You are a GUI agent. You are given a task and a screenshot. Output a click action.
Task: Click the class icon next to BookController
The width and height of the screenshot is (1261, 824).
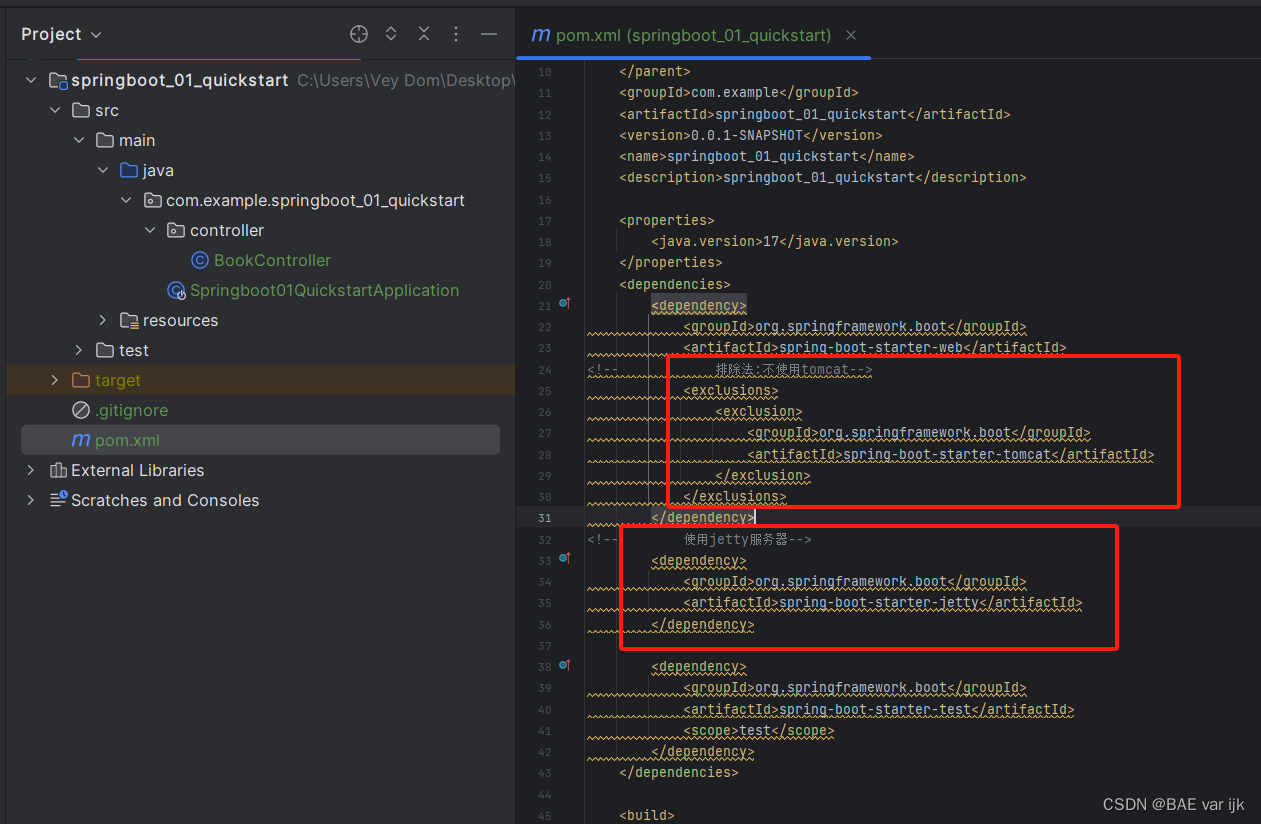pyautogui.click(x=198, y=260)
